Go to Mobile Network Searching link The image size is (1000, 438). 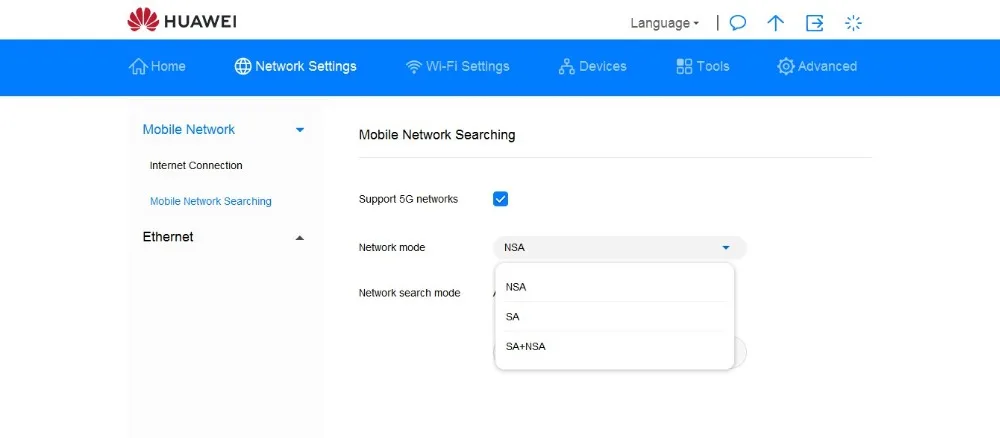click(x=211, y=202)
